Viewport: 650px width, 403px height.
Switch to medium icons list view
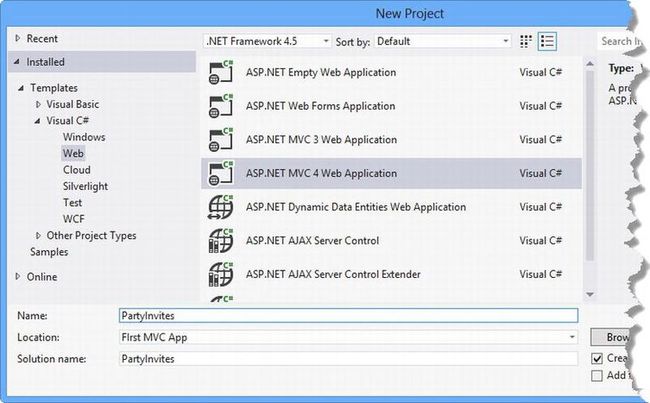pos(547,41)
